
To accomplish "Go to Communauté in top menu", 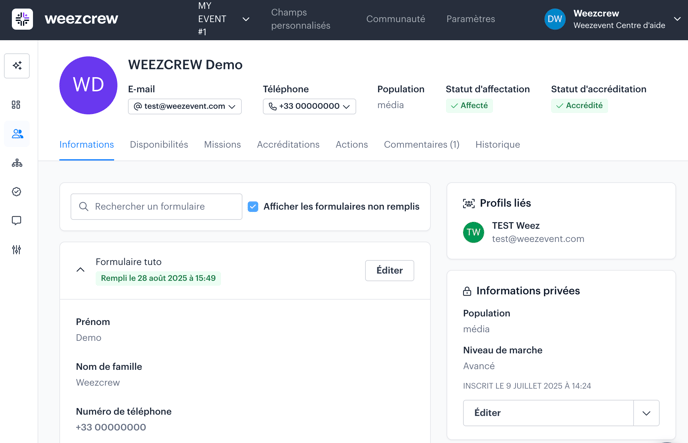I will 396,19.
